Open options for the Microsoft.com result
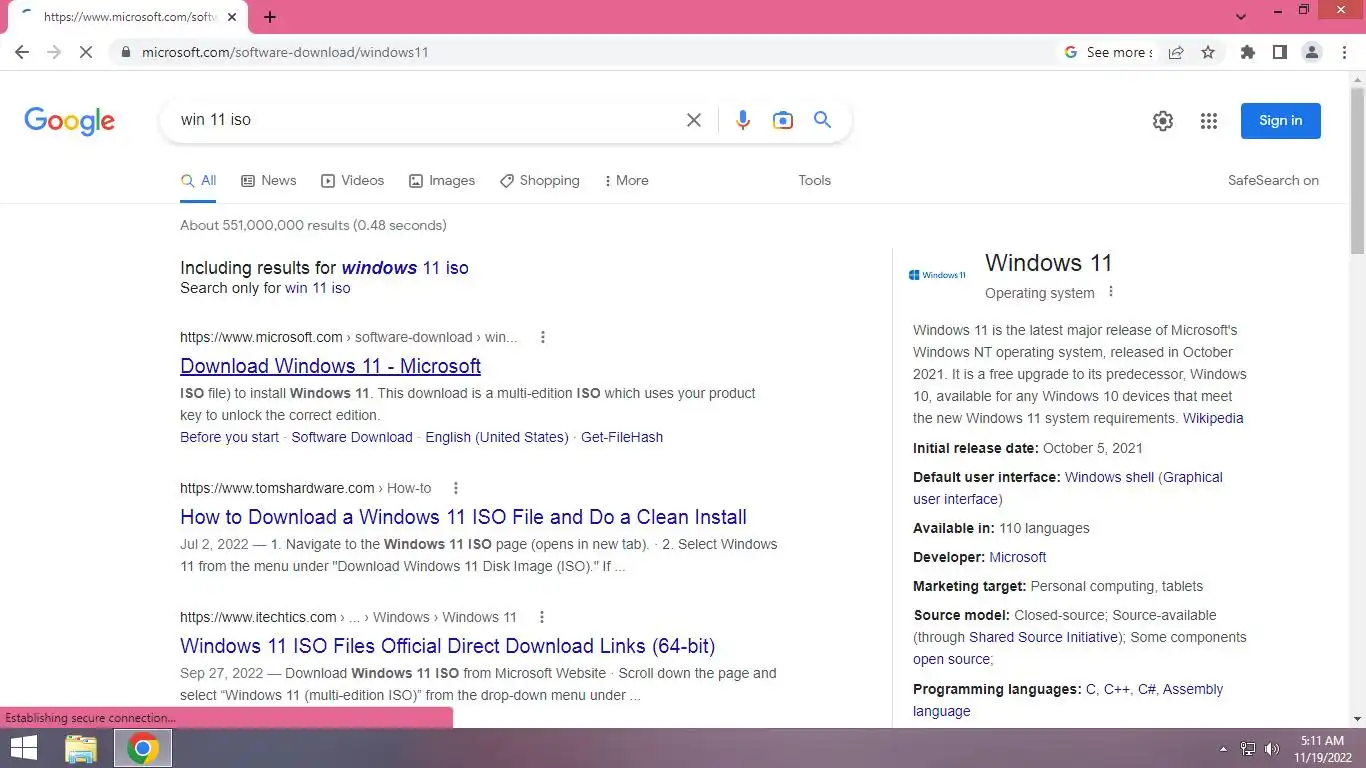 [x=543, y=337]
